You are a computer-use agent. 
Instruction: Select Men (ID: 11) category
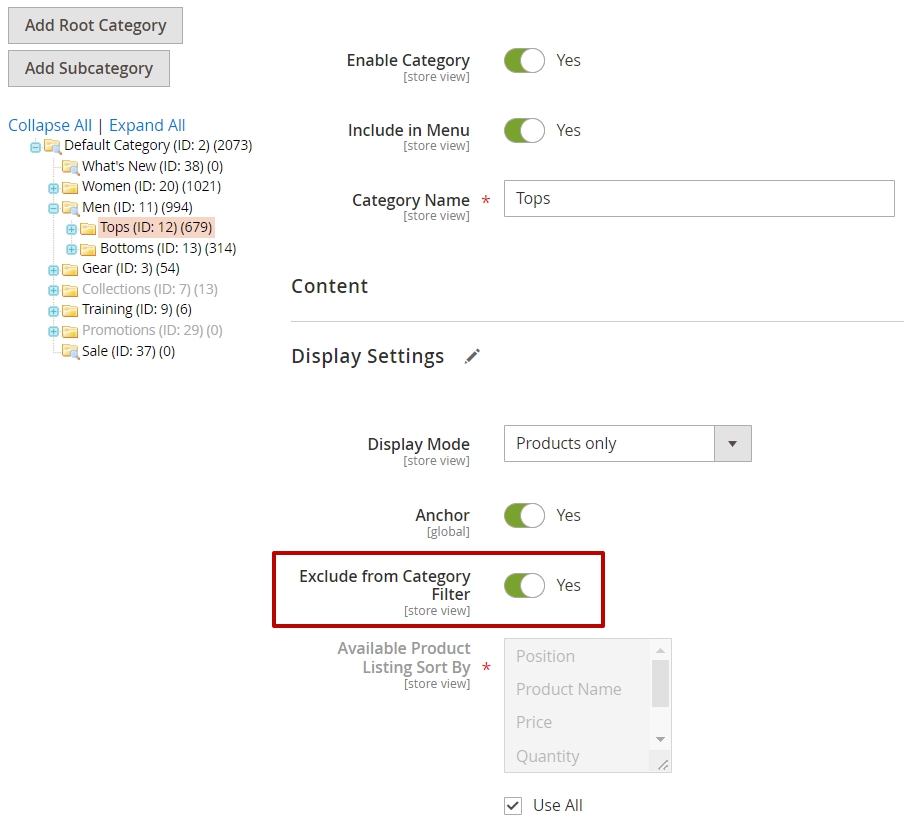tap(137, 207)
